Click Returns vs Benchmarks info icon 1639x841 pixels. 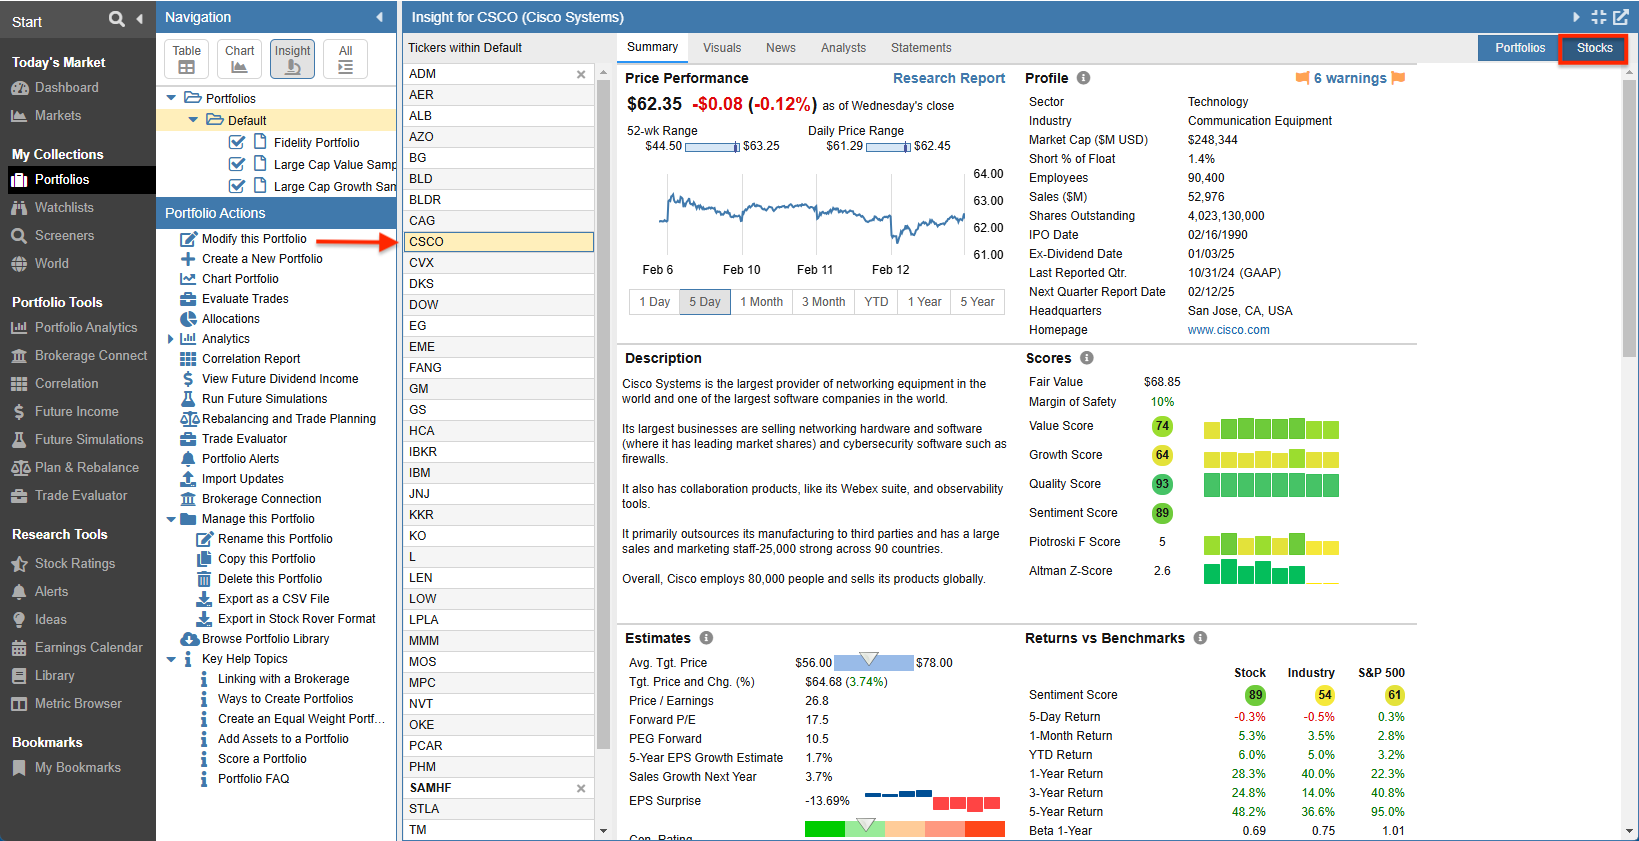coord(1200,638)
